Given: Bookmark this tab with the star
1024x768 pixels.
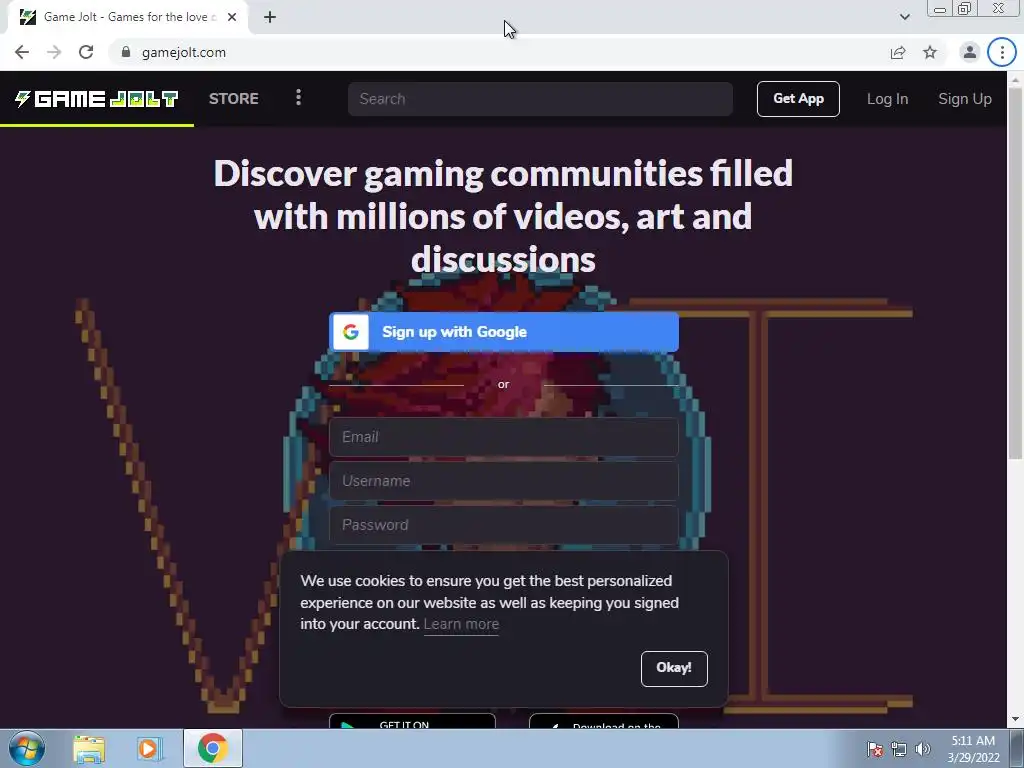Looking at the screenshot, I should pyautogui.click(x=930, y=52).
